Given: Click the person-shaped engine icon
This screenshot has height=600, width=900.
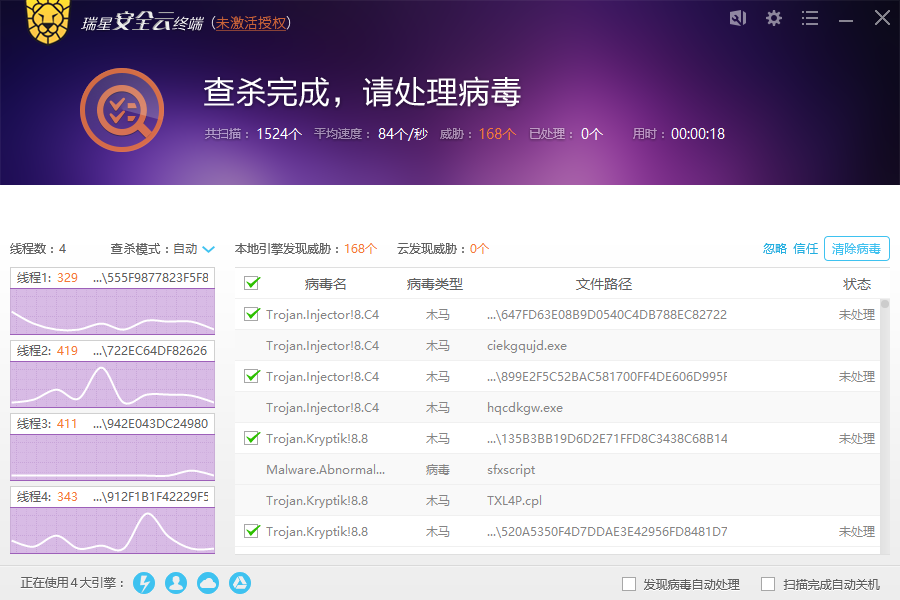Looking at the screenshot, I should [176, 583].
